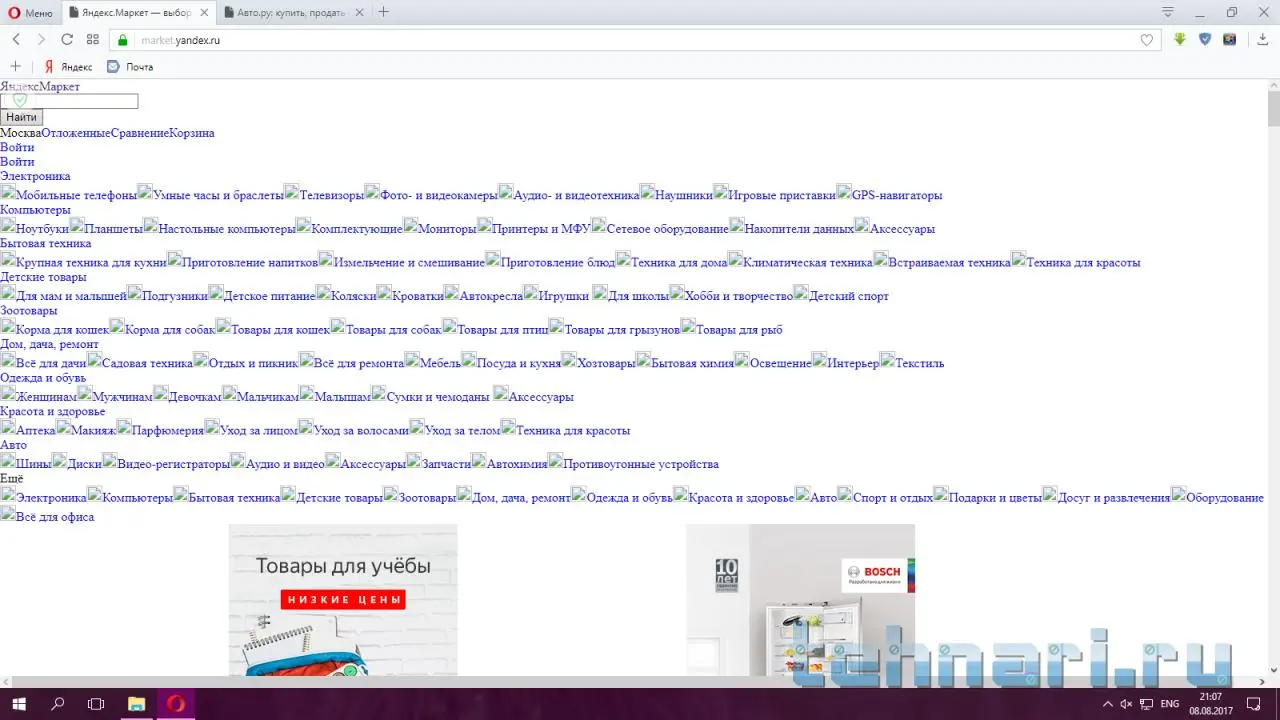Open the Почта bookmark
Screen dimensions: 1280x720
tap(130, 67)
